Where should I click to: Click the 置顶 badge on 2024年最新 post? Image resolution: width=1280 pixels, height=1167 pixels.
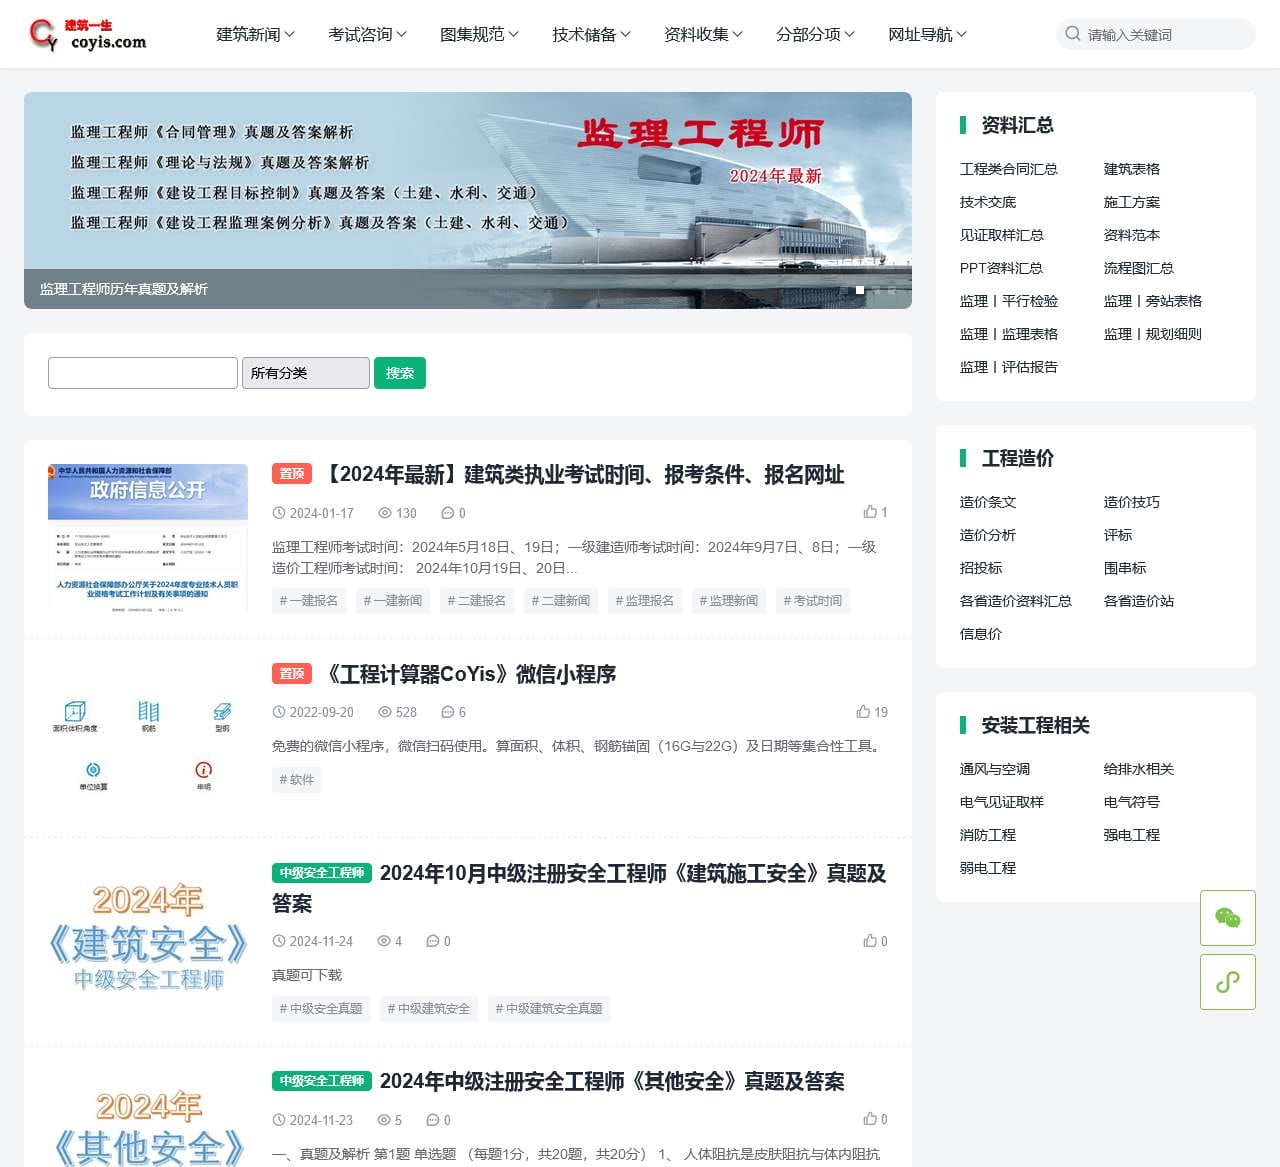coord(292,474)
